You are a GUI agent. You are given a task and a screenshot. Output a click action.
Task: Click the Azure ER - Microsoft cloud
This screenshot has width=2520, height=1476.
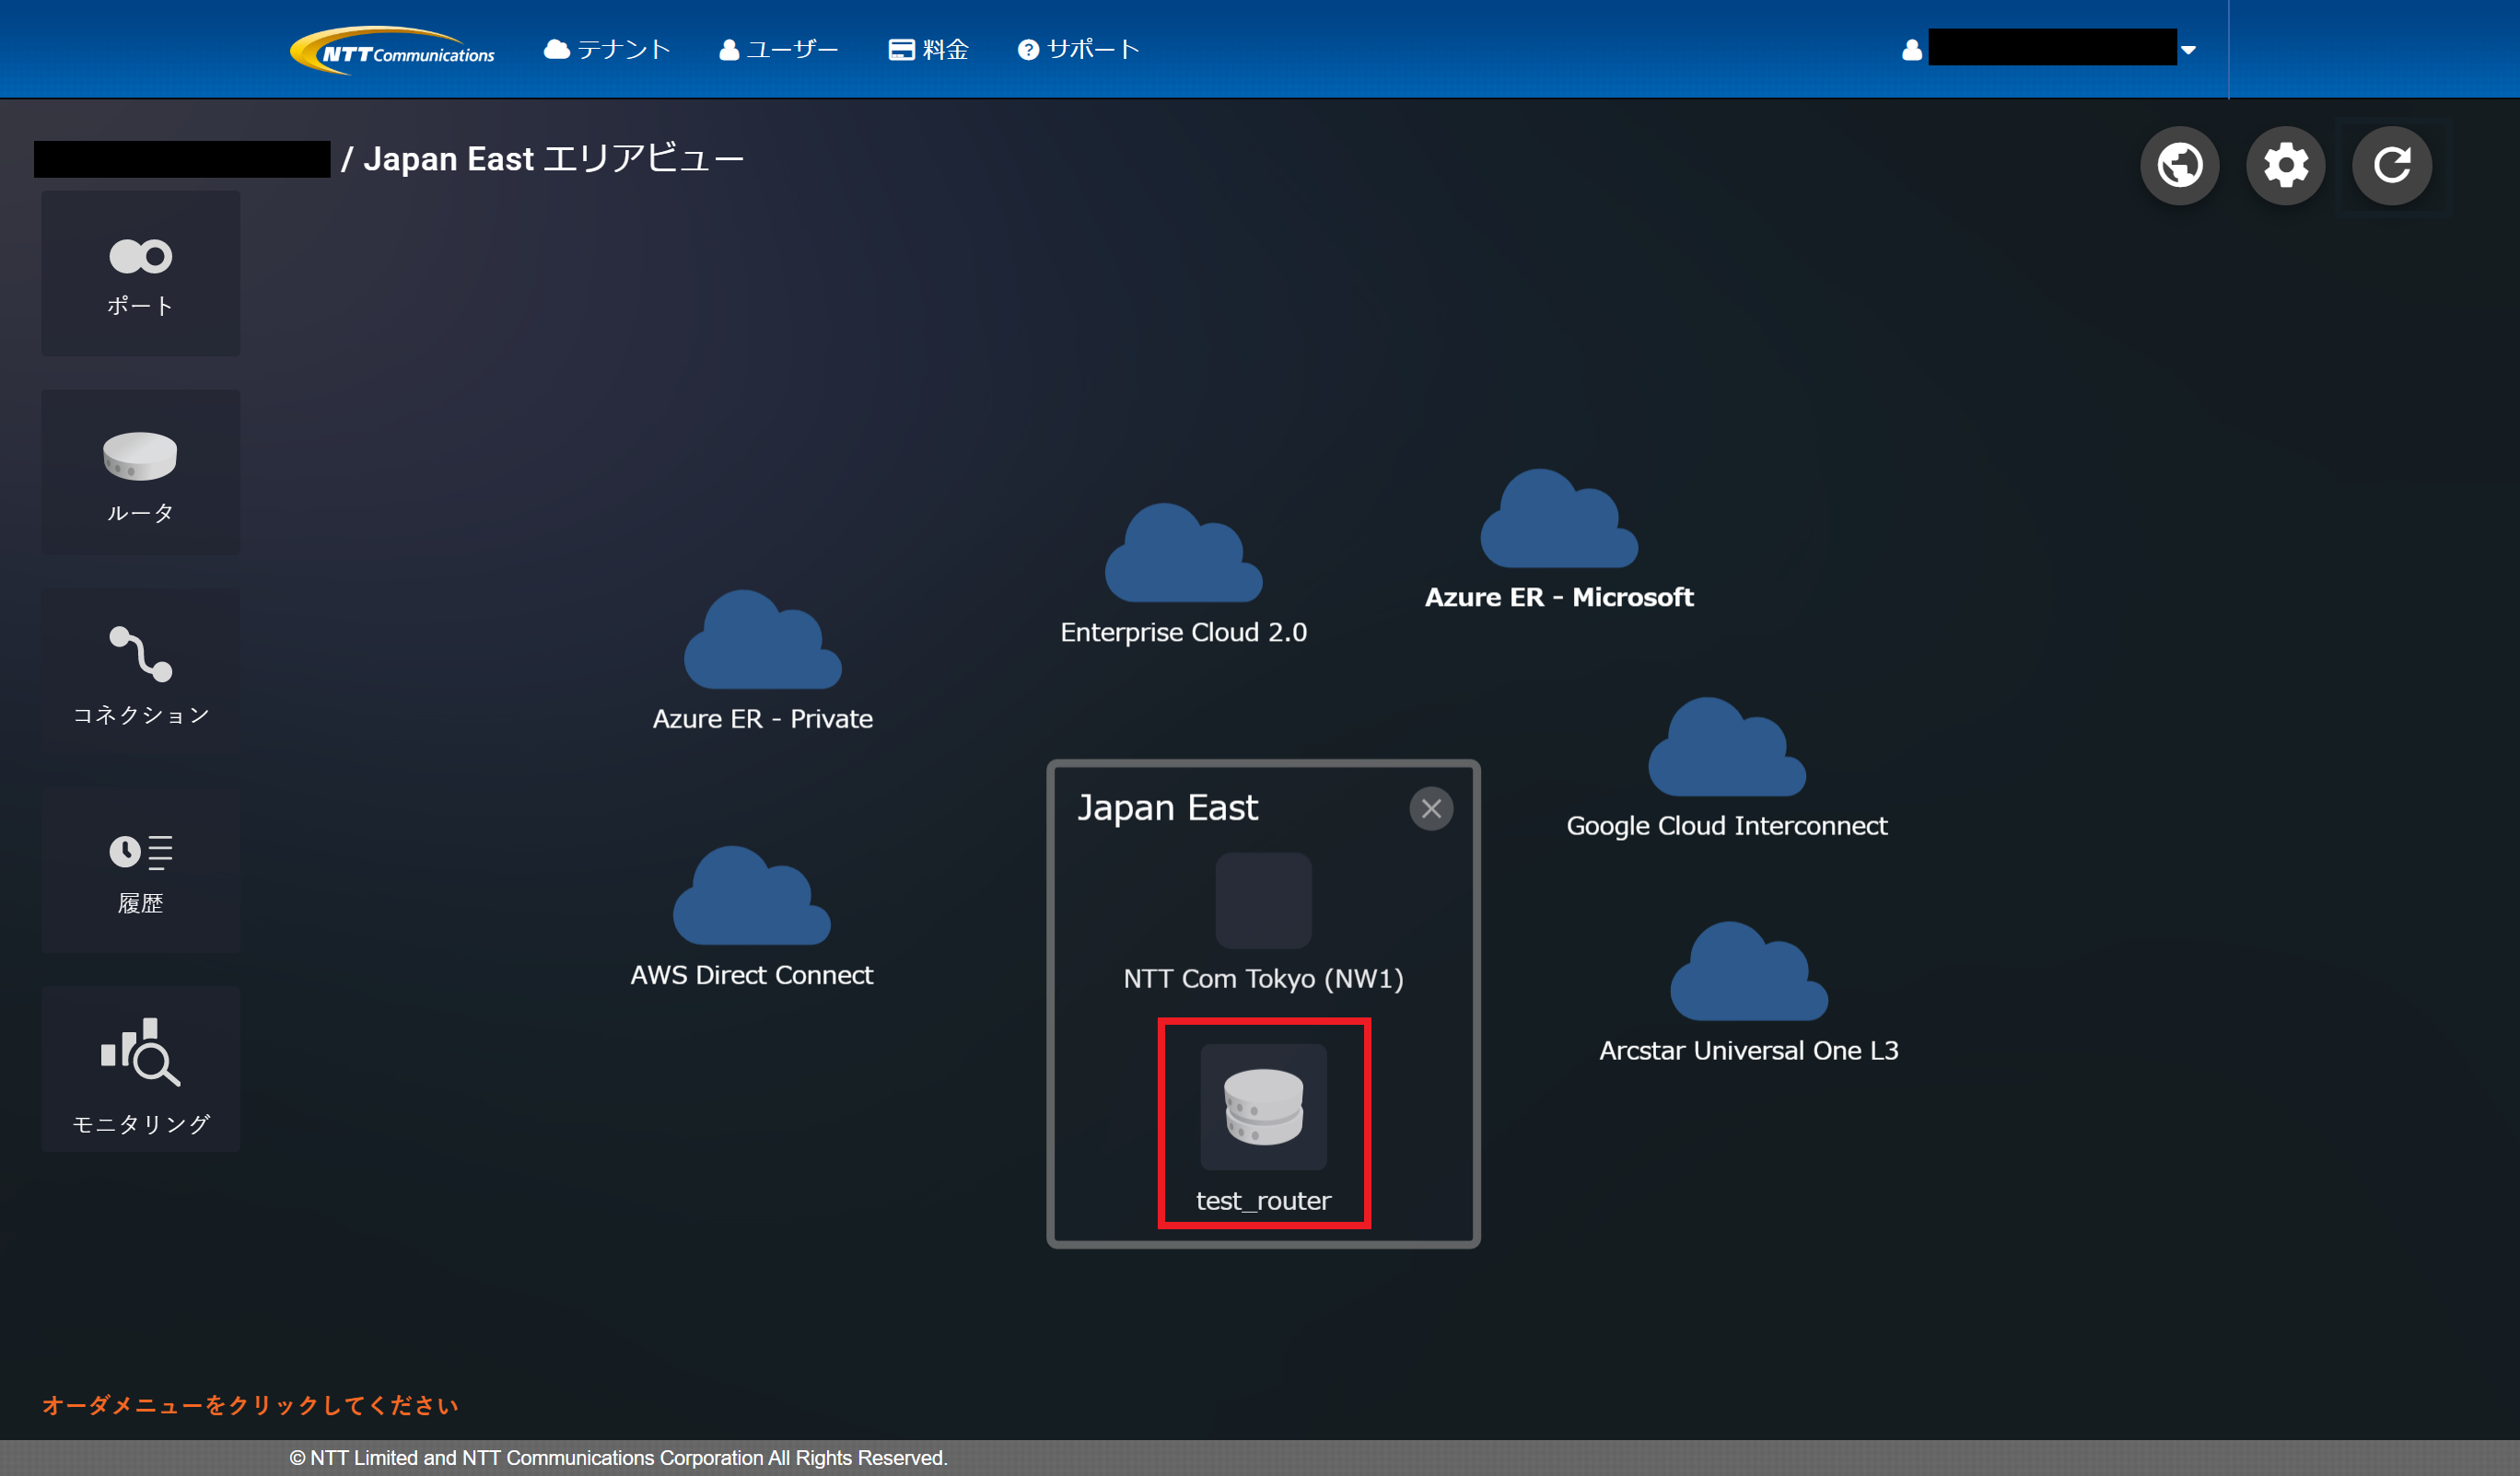point(1558,521)
